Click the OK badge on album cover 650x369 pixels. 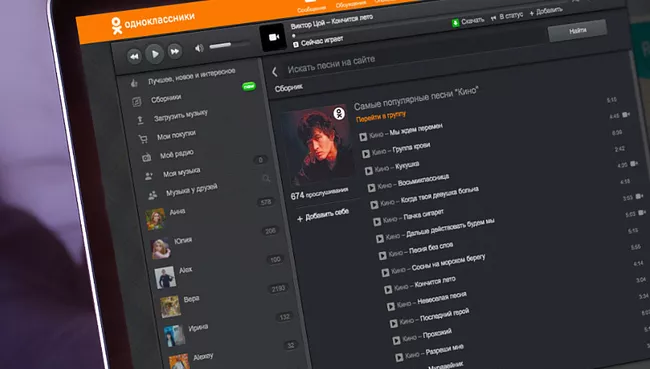339,113
